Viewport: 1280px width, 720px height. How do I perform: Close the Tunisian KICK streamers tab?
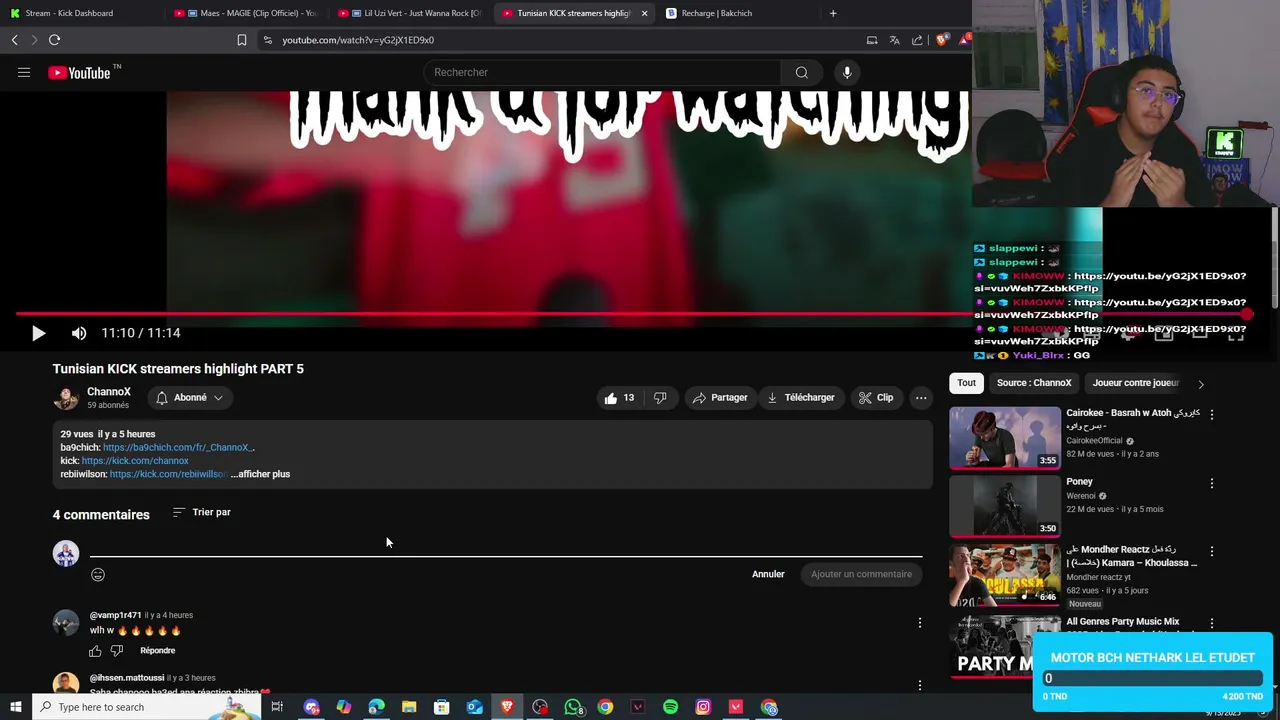pos(644,13)
